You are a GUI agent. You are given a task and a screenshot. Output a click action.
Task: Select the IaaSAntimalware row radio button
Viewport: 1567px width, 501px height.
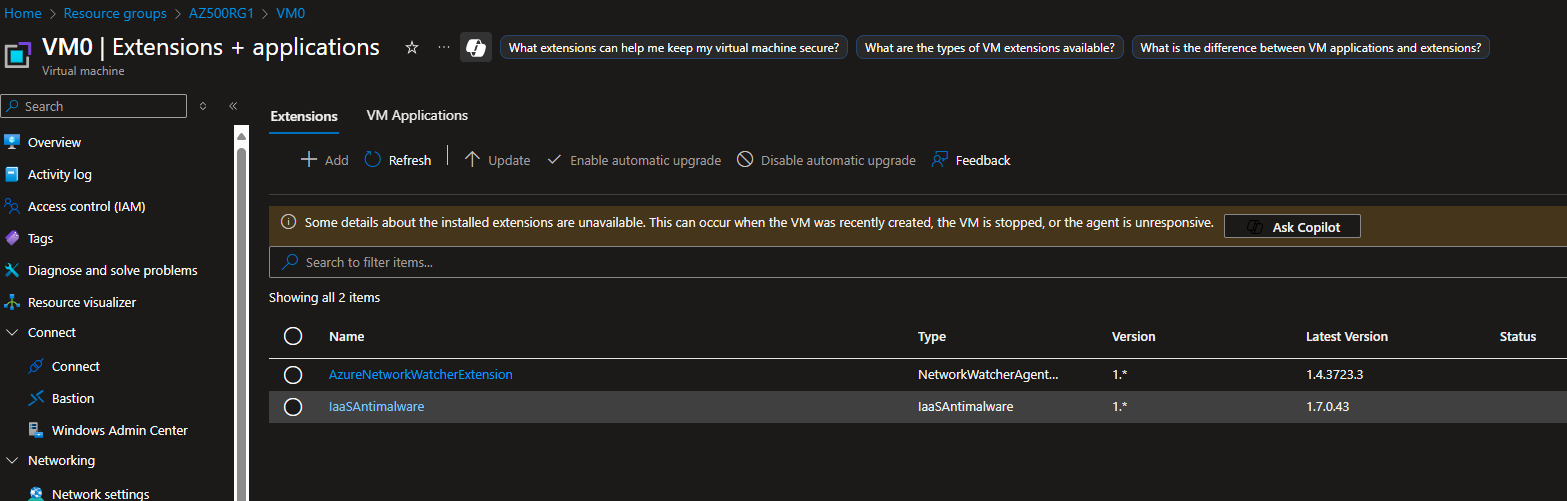point(293,407)
